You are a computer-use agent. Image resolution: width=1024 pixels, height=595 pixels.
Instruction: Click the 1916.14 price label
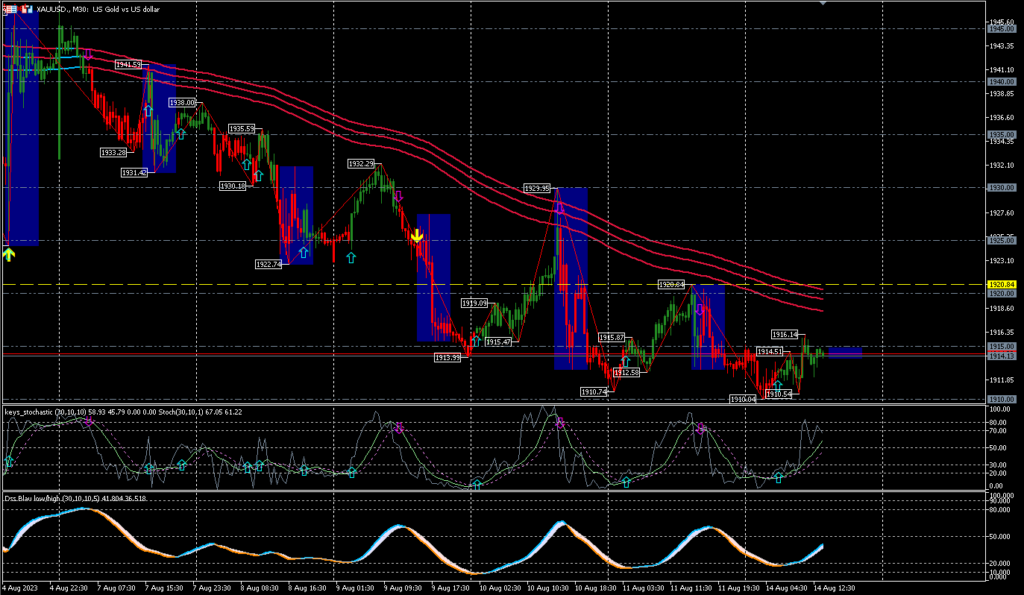(785, 334)
